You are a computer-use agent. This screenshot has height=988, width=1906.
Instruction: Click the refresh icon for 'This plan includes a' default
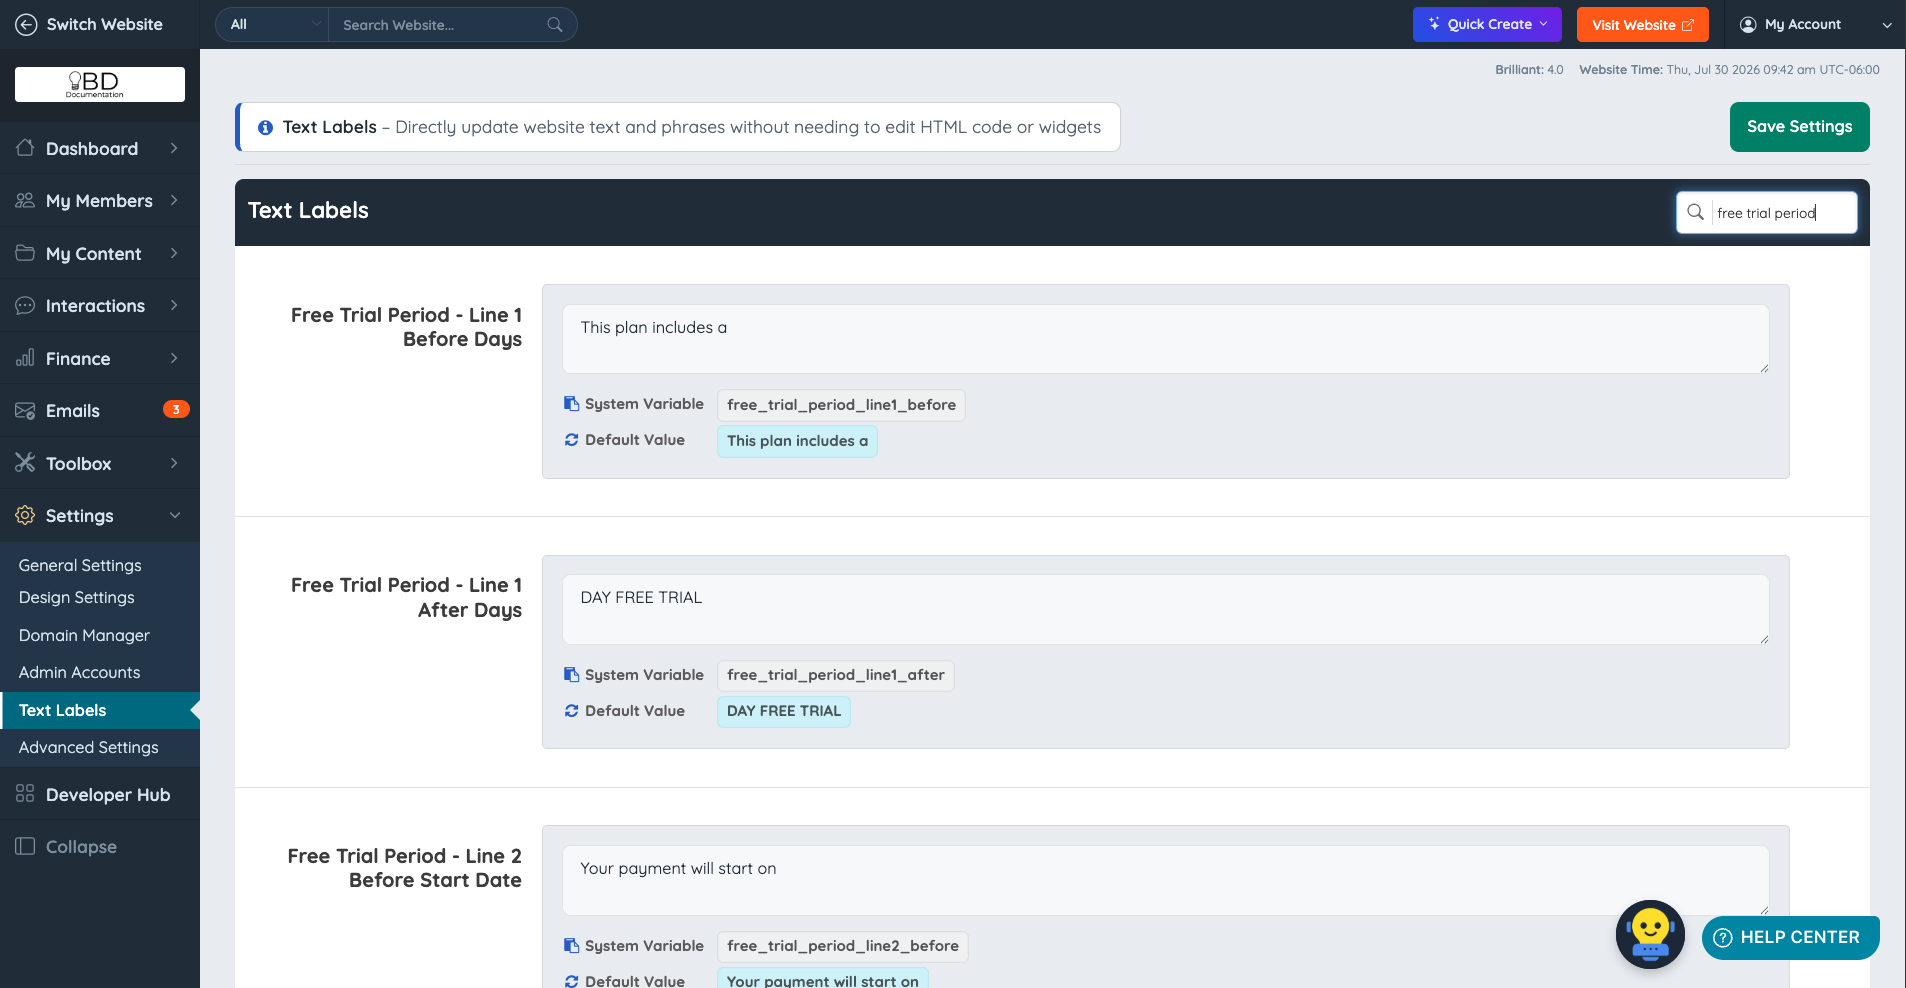pos(571,440)
